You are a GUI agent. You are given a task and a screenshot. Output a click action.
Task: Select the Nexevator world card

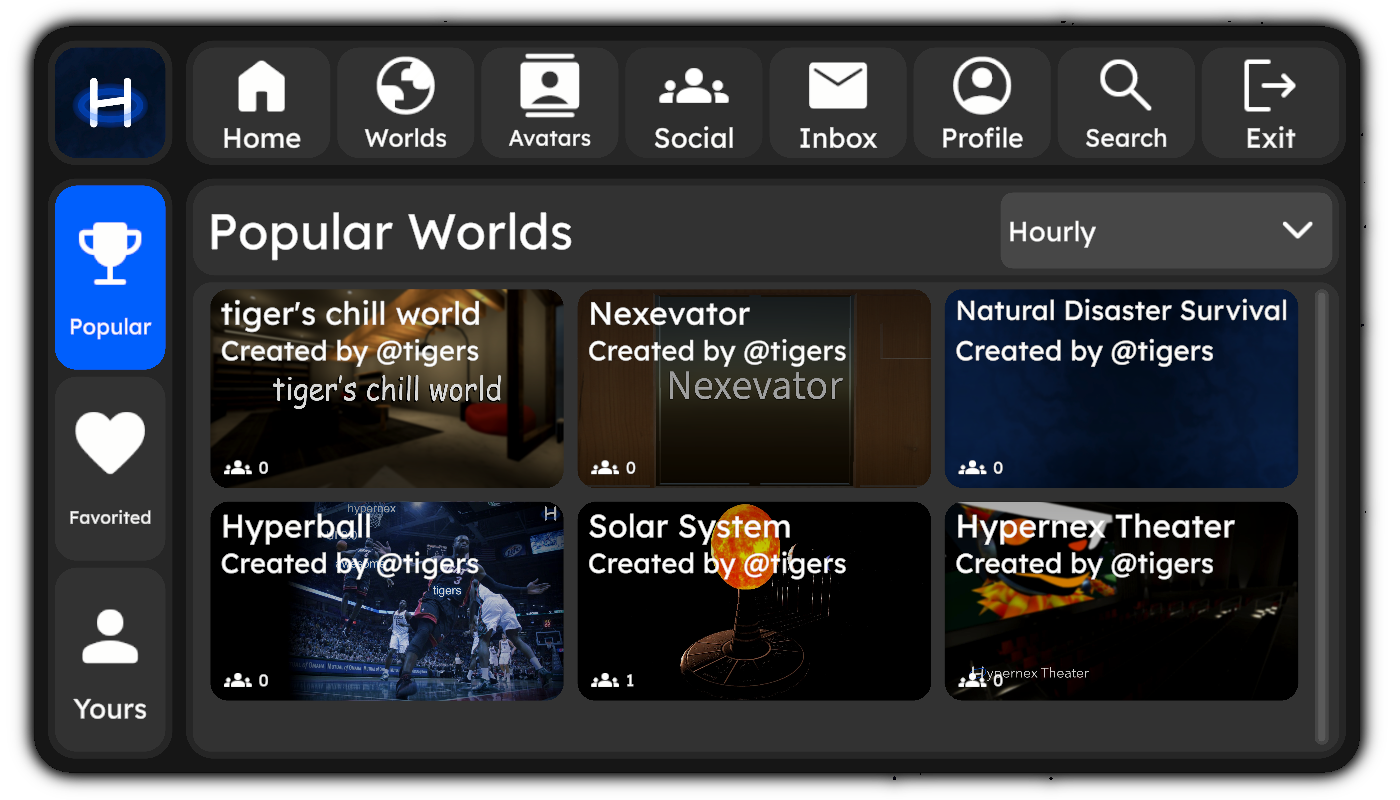(754, 388)
